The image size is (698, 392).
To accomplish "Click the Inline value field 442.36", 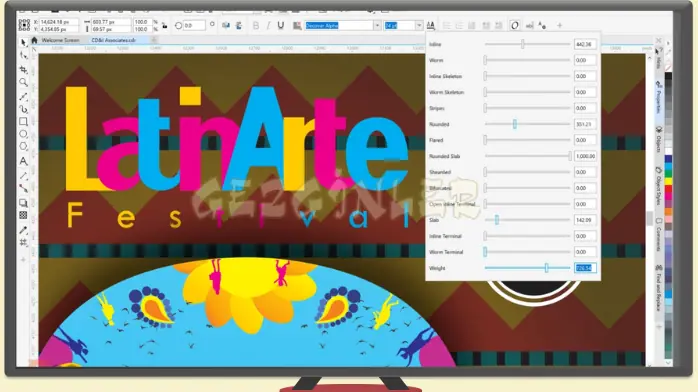I will tap(585, 44).
